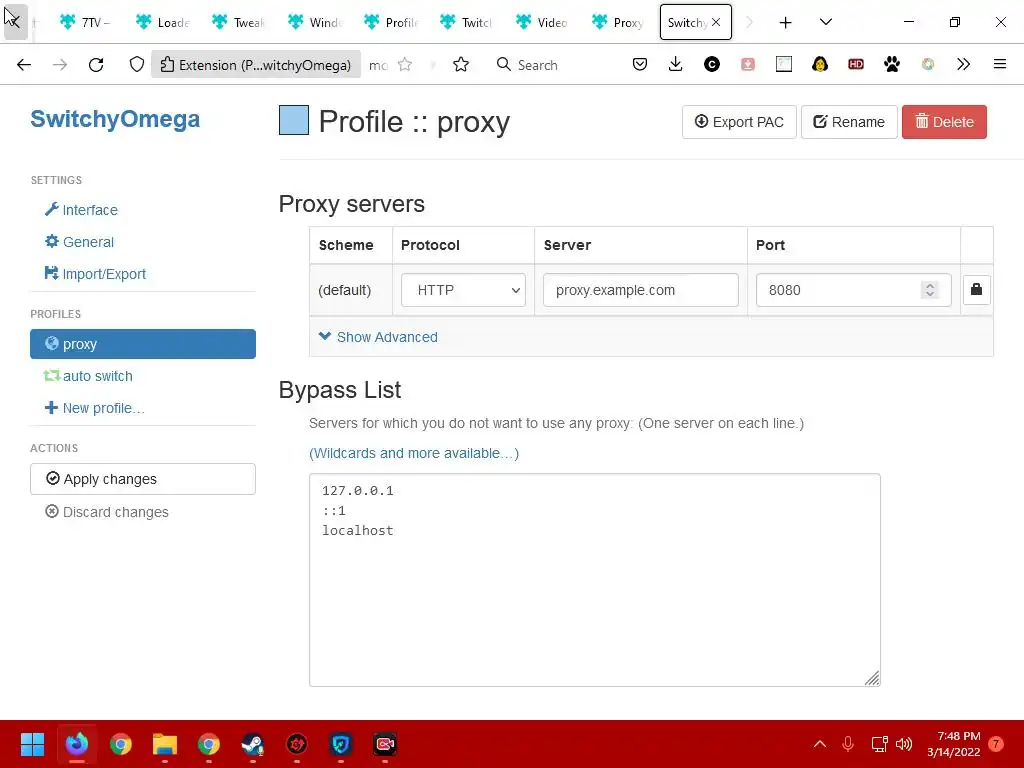Viewport: 1024px width, 768px height.
Task: Click the blue profile color swatch
Action: click(293, 120)
